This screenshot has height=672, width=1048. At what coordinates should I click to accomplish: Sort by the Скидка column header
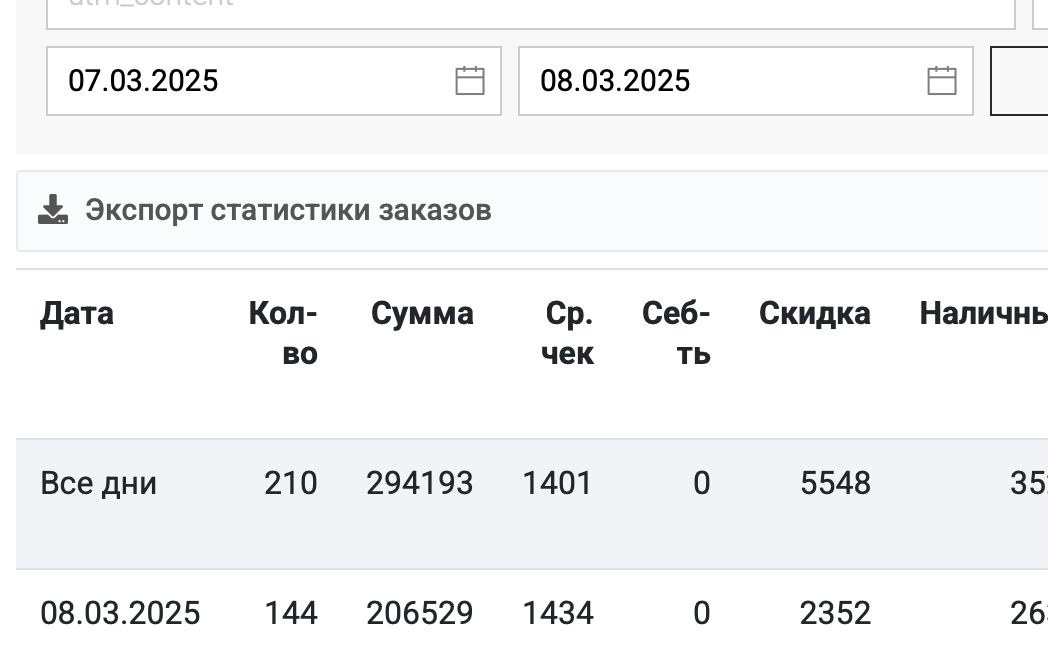click(x=814, y=313)
